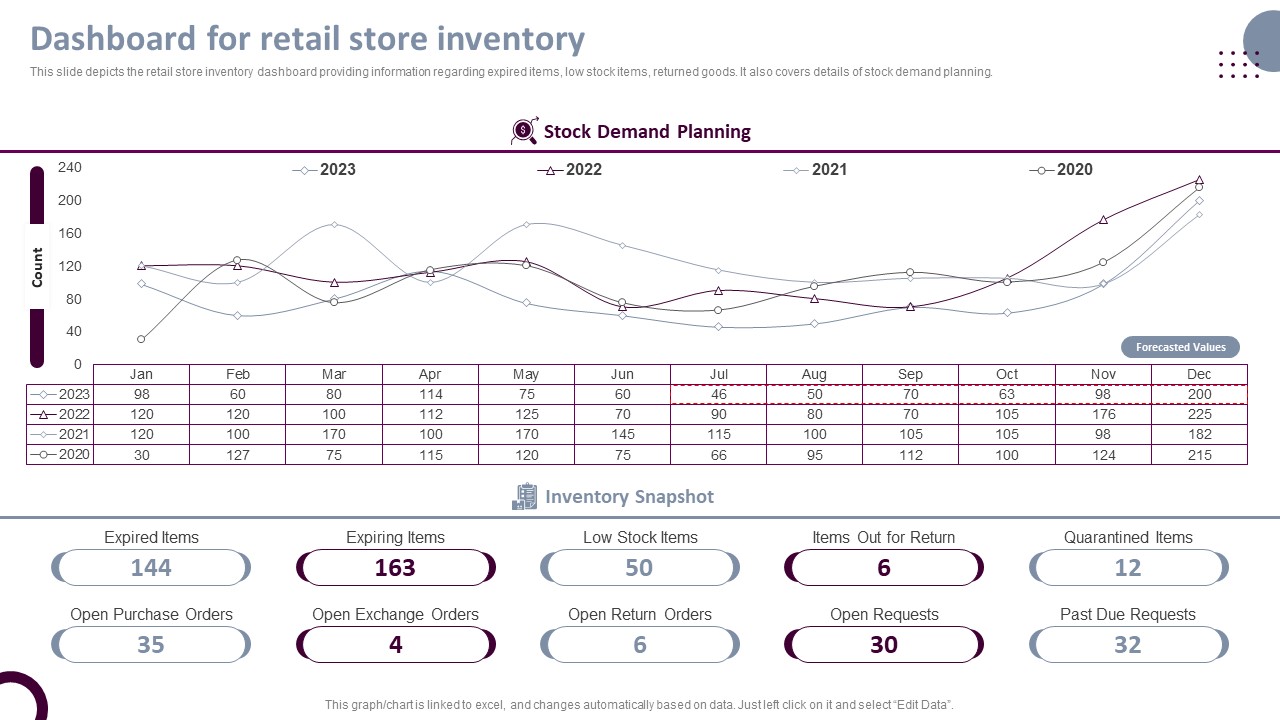Select the 2023 legend entry above chart
Screen dimensions: 1280x720
(x=324, y=170)
